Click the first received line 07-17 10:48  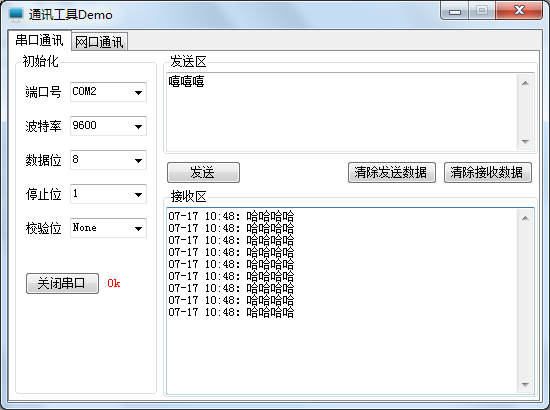231,216
